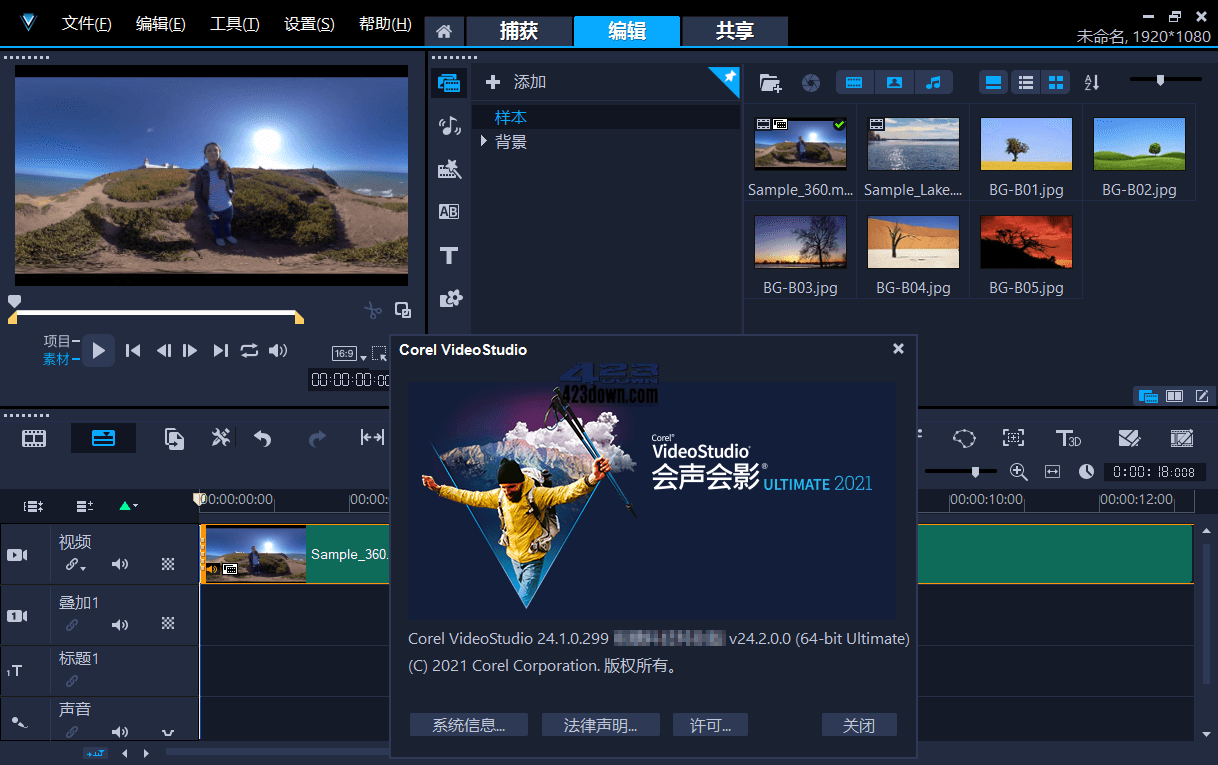1218x765 pixels.
Task: Select the Title tool icon
Action: (449, 255)
